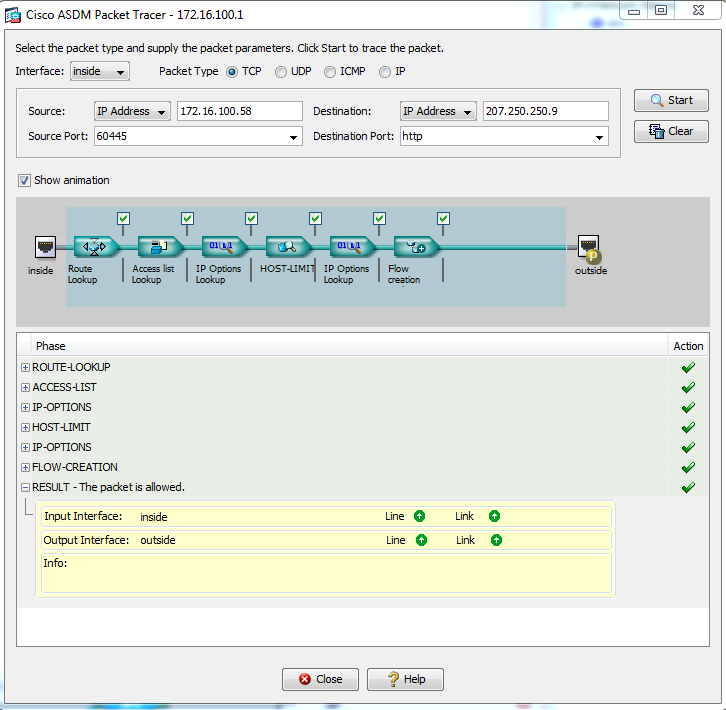Screen dimensions: 726x710
Task: Open Source IP Address type dropdown
Action: point(132,111)
